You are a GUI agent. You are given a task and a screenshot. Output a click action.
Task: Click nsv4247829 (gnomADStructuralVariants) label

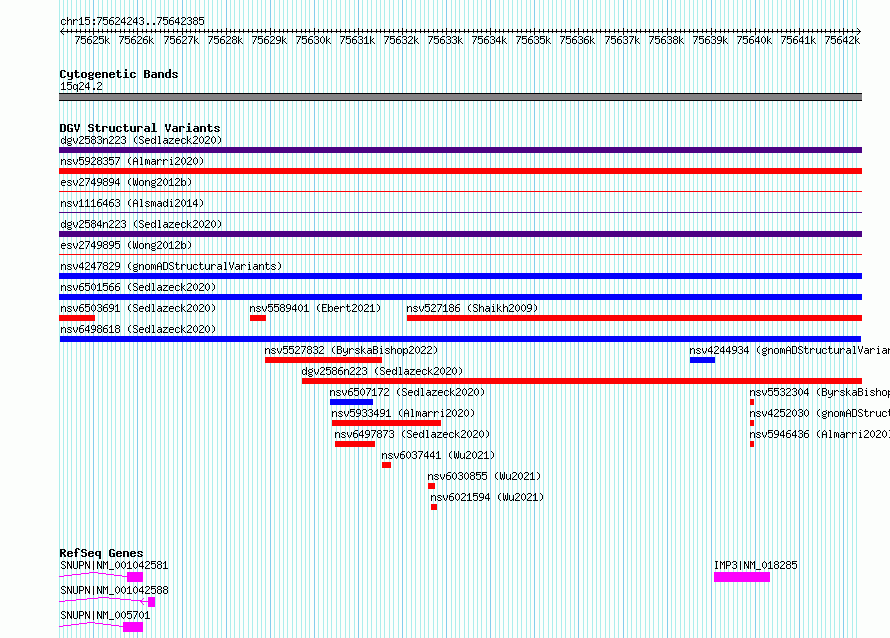[171, 266]
